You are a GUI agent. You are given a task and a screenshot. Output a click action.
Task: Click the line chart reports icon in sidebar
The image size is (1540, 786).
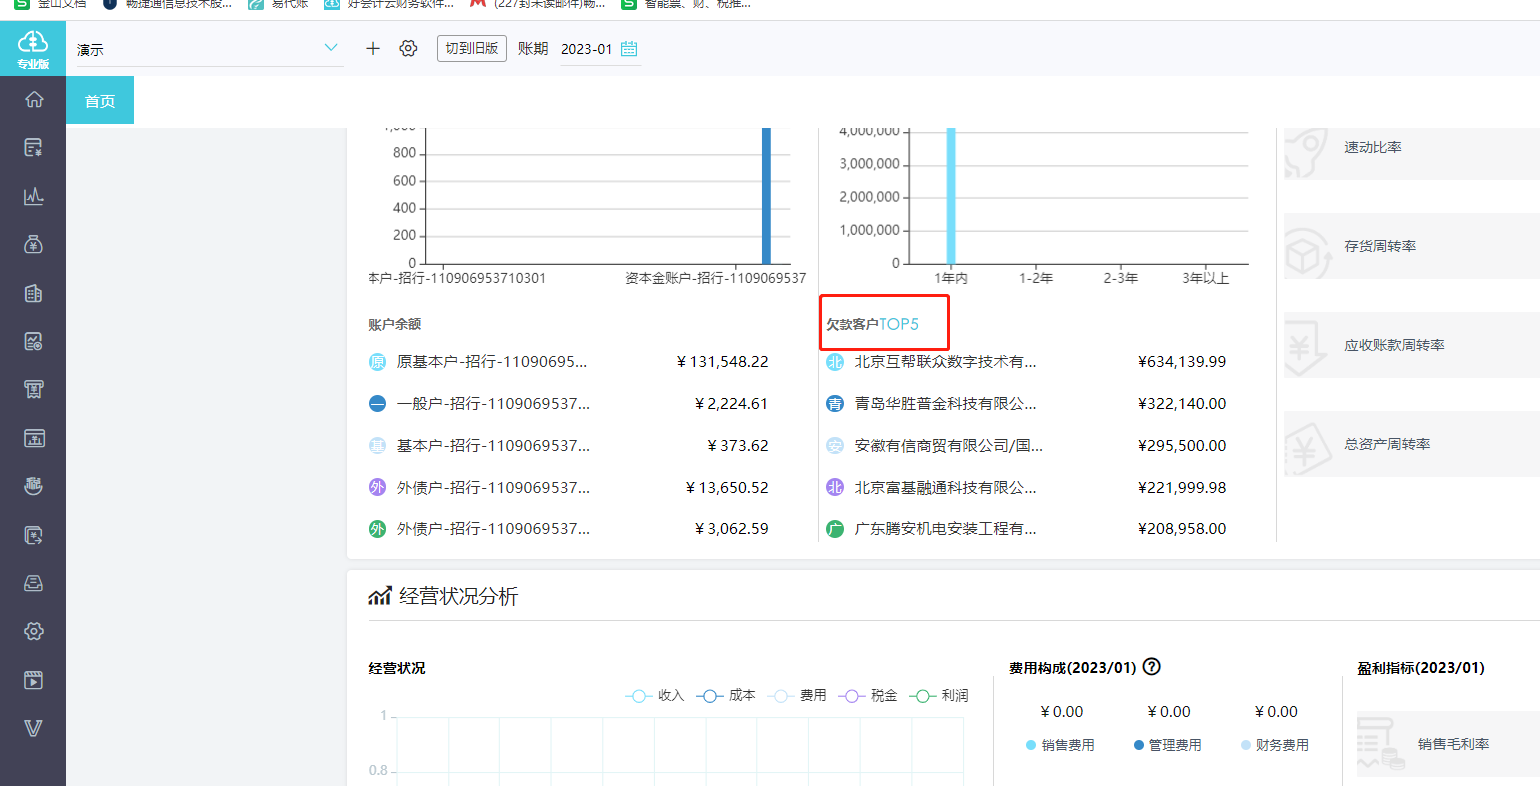click(33, 196)
